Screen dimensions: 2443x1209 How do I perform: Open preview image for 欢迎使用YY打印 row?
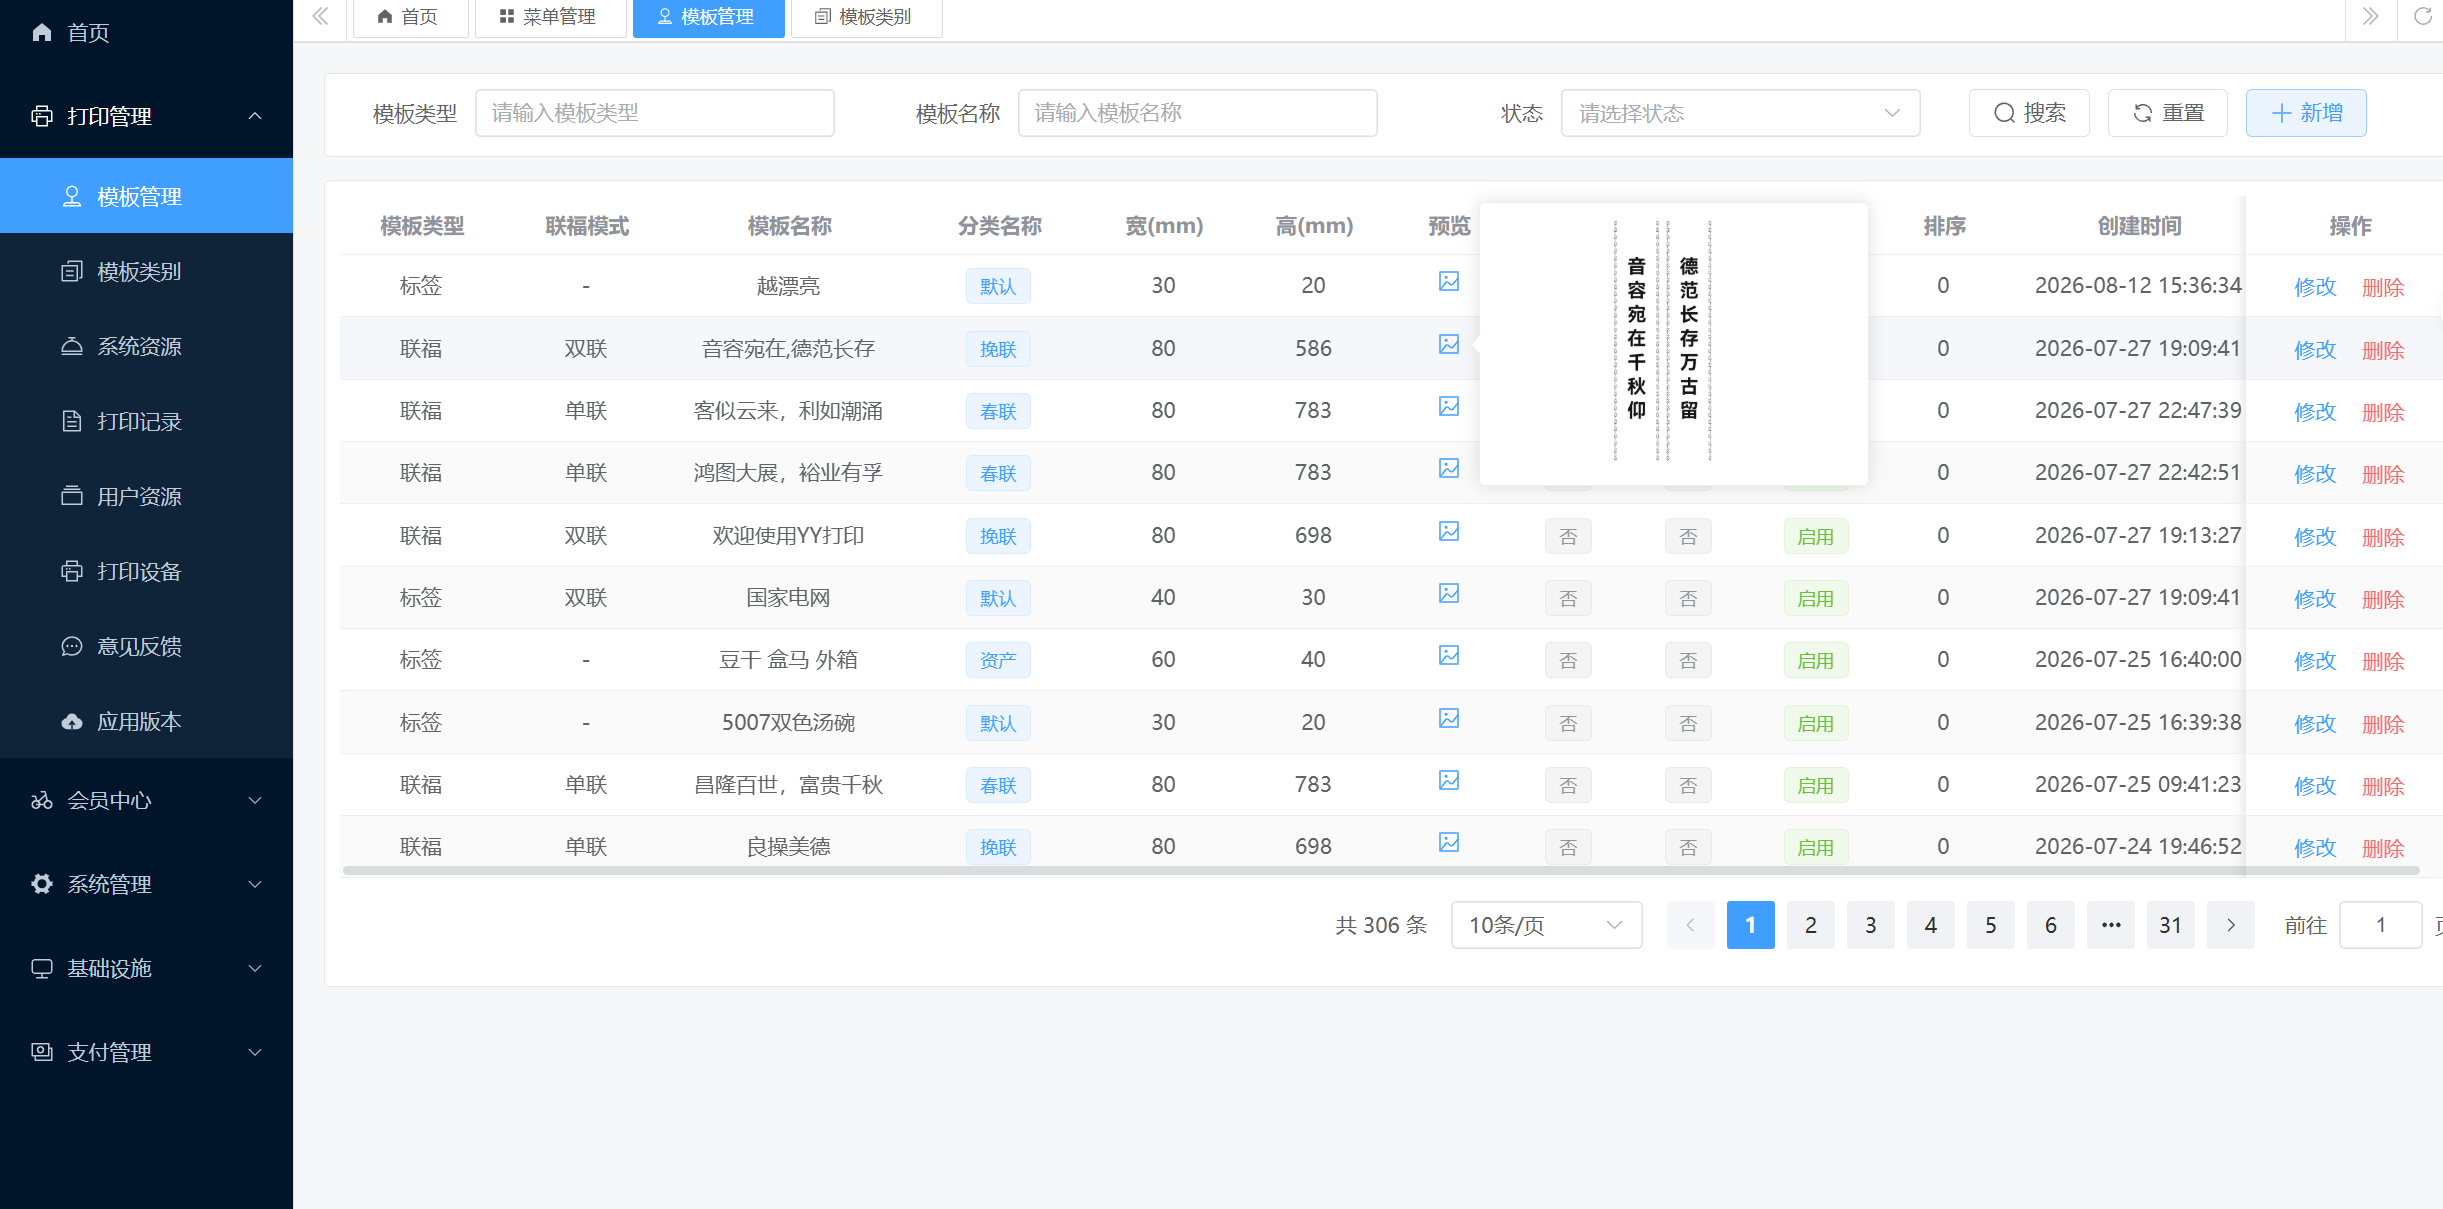[x=1448, y=532]
